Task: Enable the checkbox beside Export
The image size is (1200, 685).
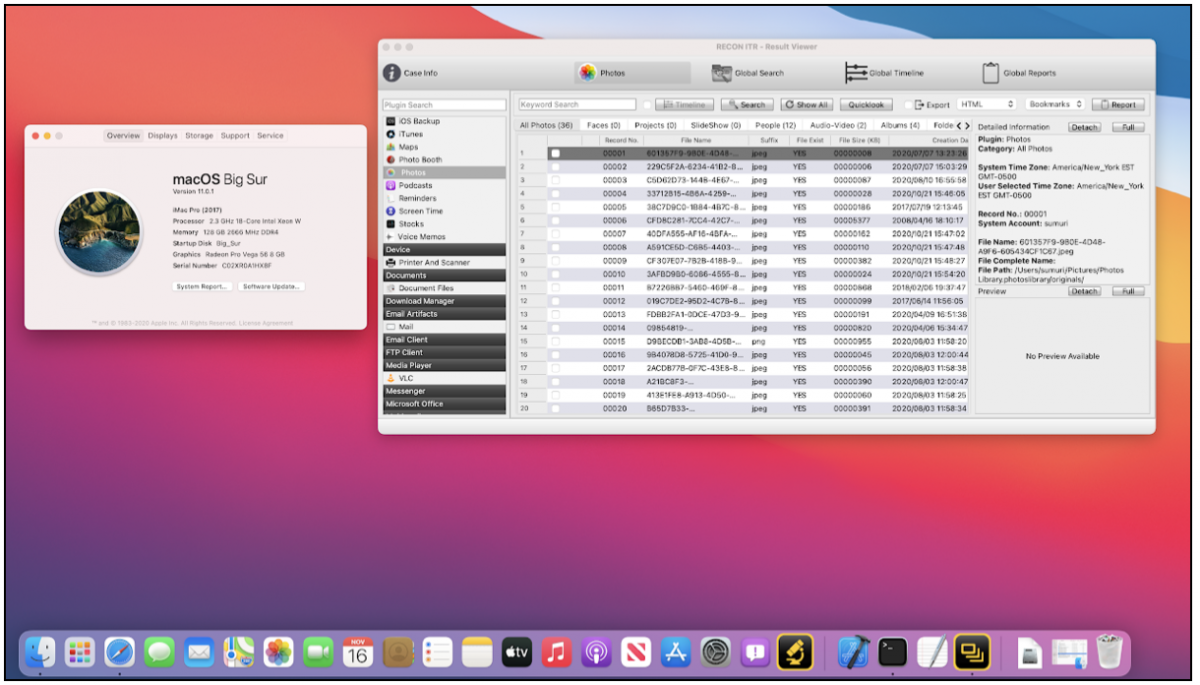Action: (x=908, y=105)
